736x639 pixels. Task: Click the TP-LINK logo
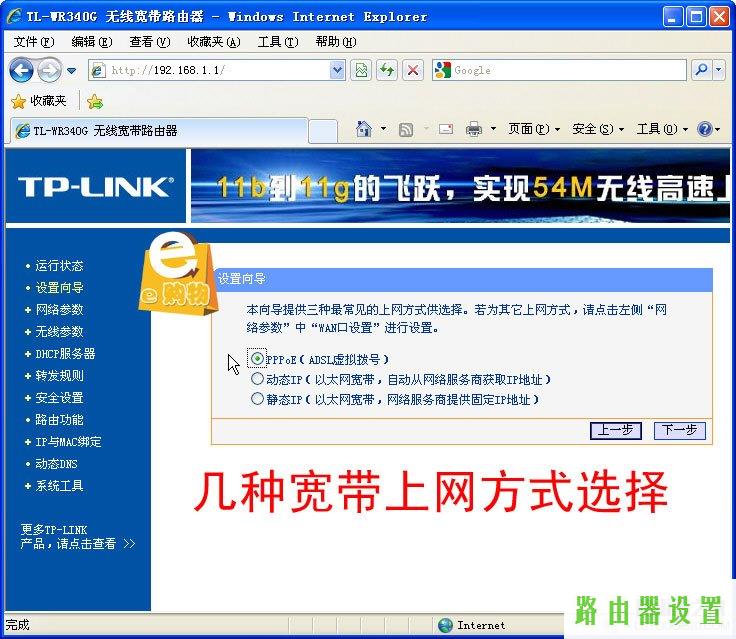point(96,187)
